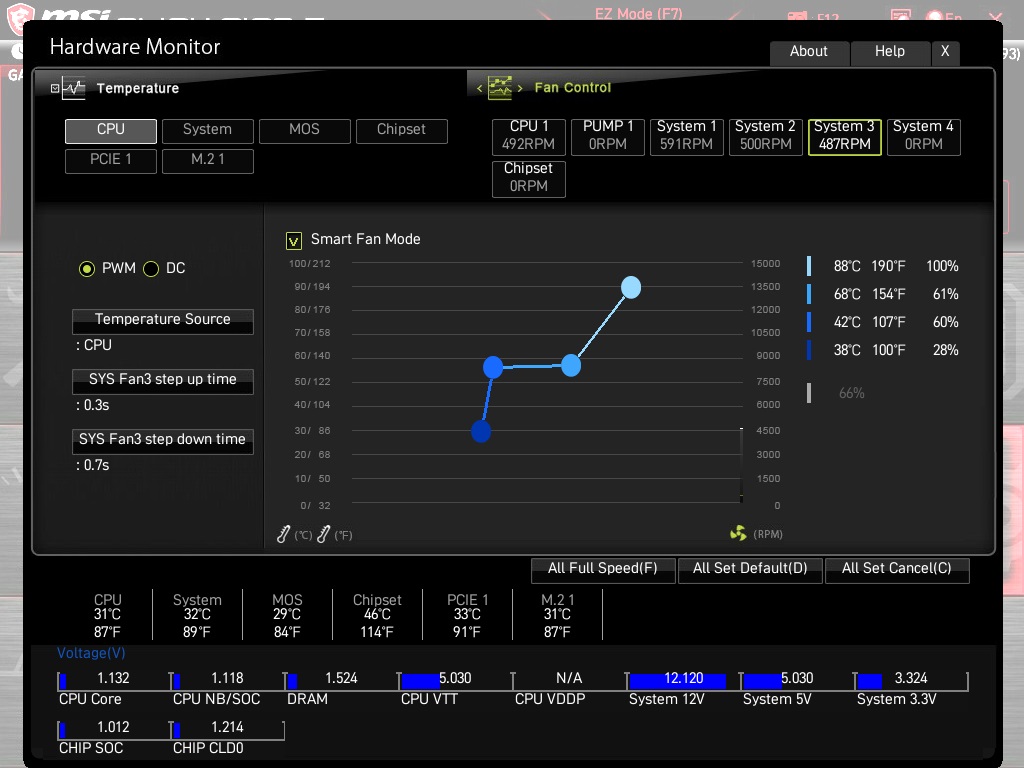The height and width of the screenshot is (768, 1024).
Task: Click the fan RPM icon
Action: [x=738, y=534]
